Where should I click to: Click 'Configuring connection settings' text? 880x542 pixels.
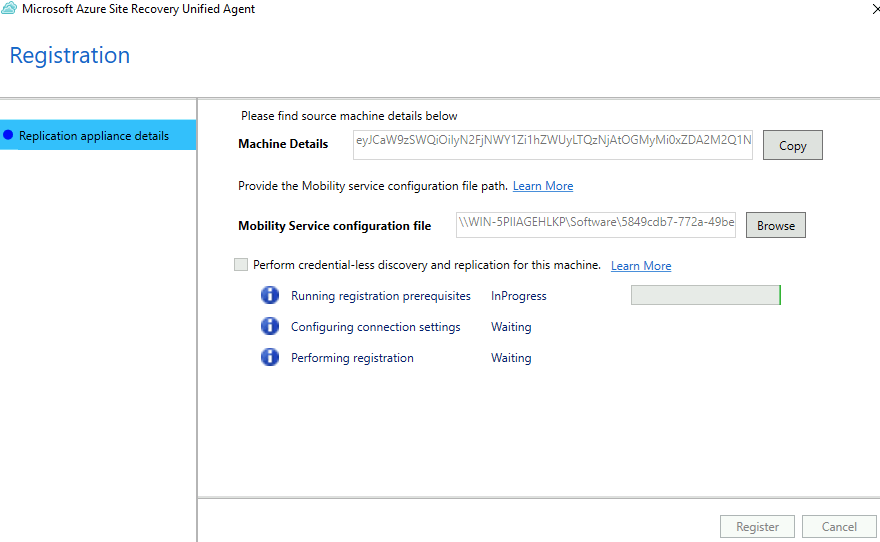pos(375,327)
